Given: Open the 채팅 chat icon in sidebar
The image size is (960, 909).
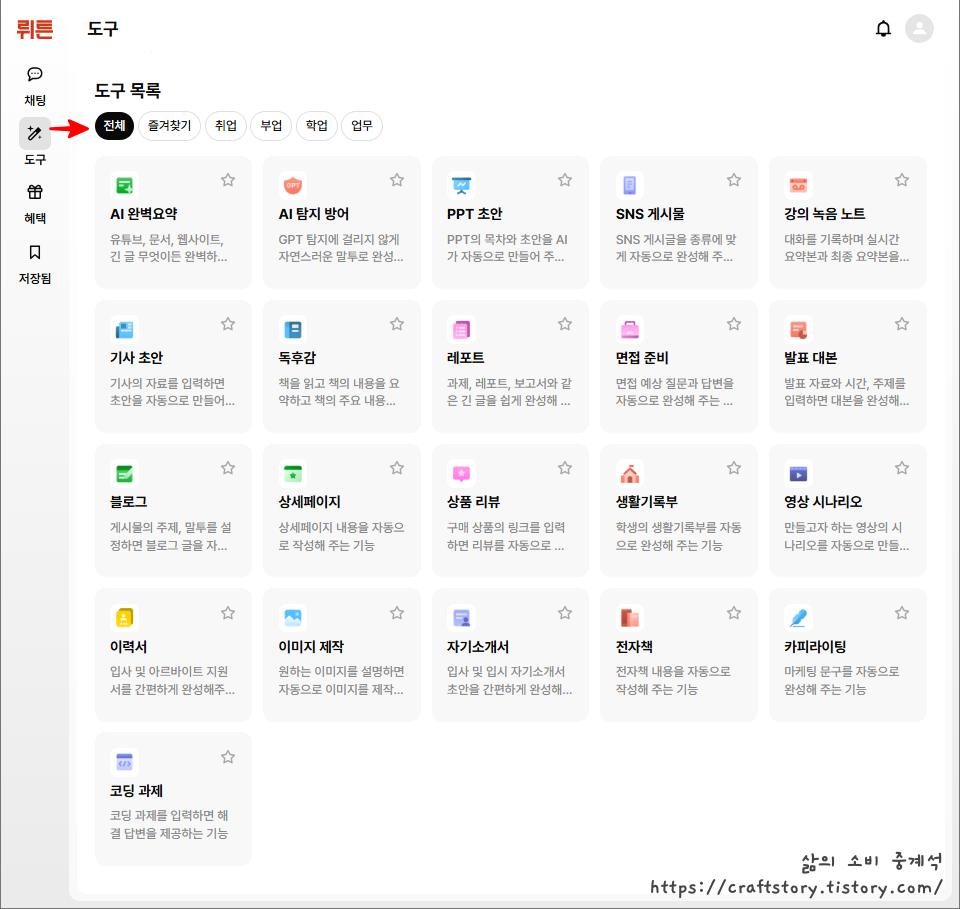Looking at the screenshot, I should pos(35,75).
